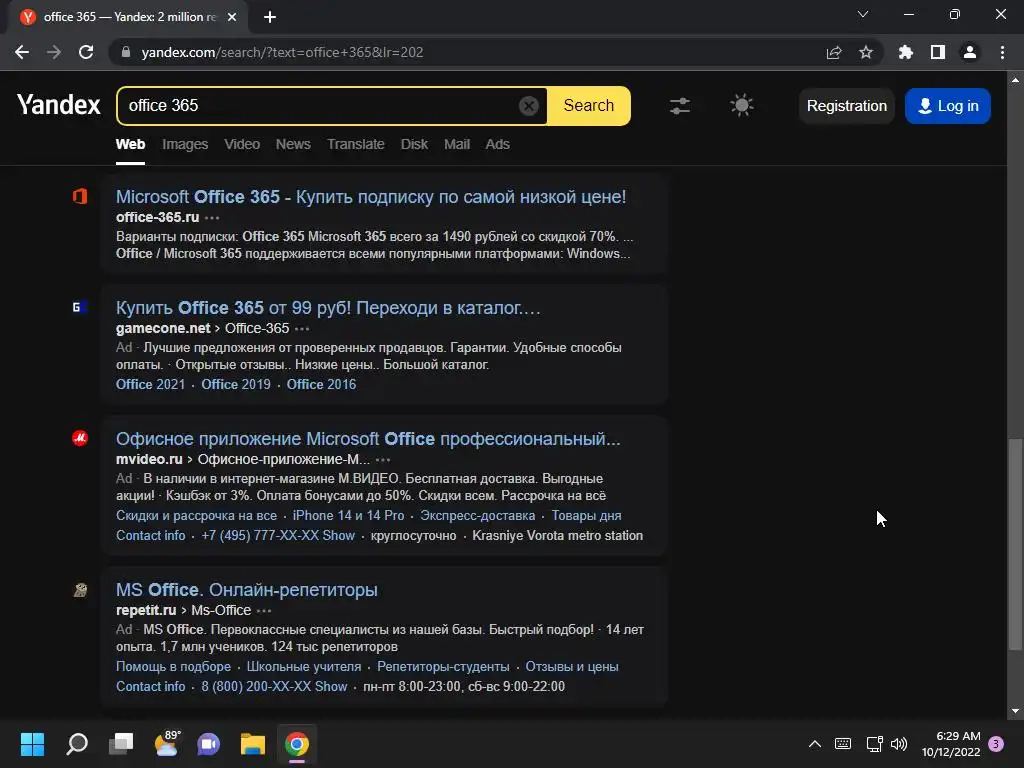Toggle light theme sun icon

coord(741,105)
